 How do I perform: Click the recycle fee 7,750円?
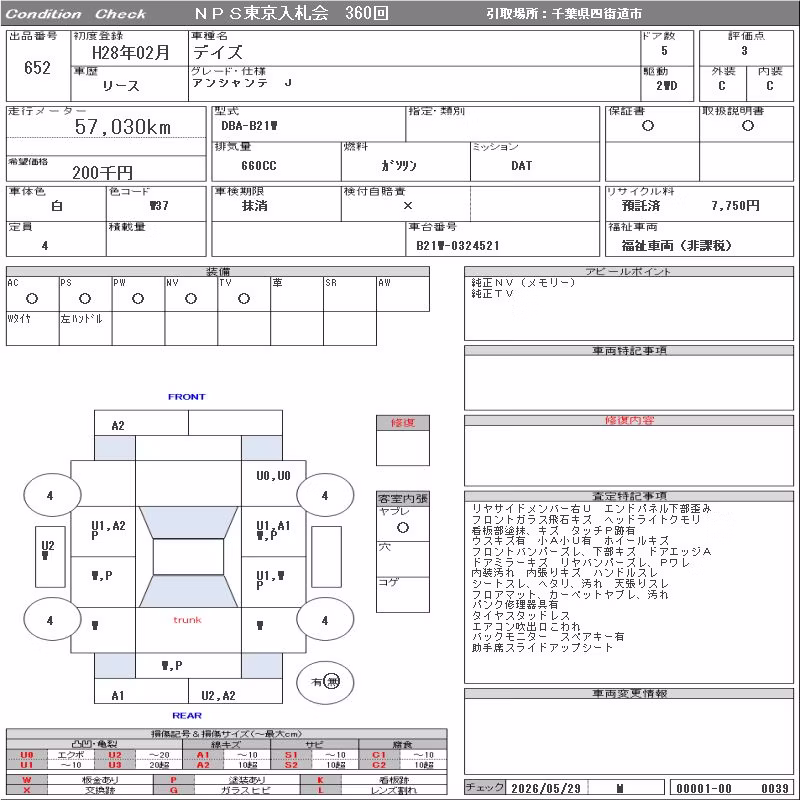click(x=735, y=206)
